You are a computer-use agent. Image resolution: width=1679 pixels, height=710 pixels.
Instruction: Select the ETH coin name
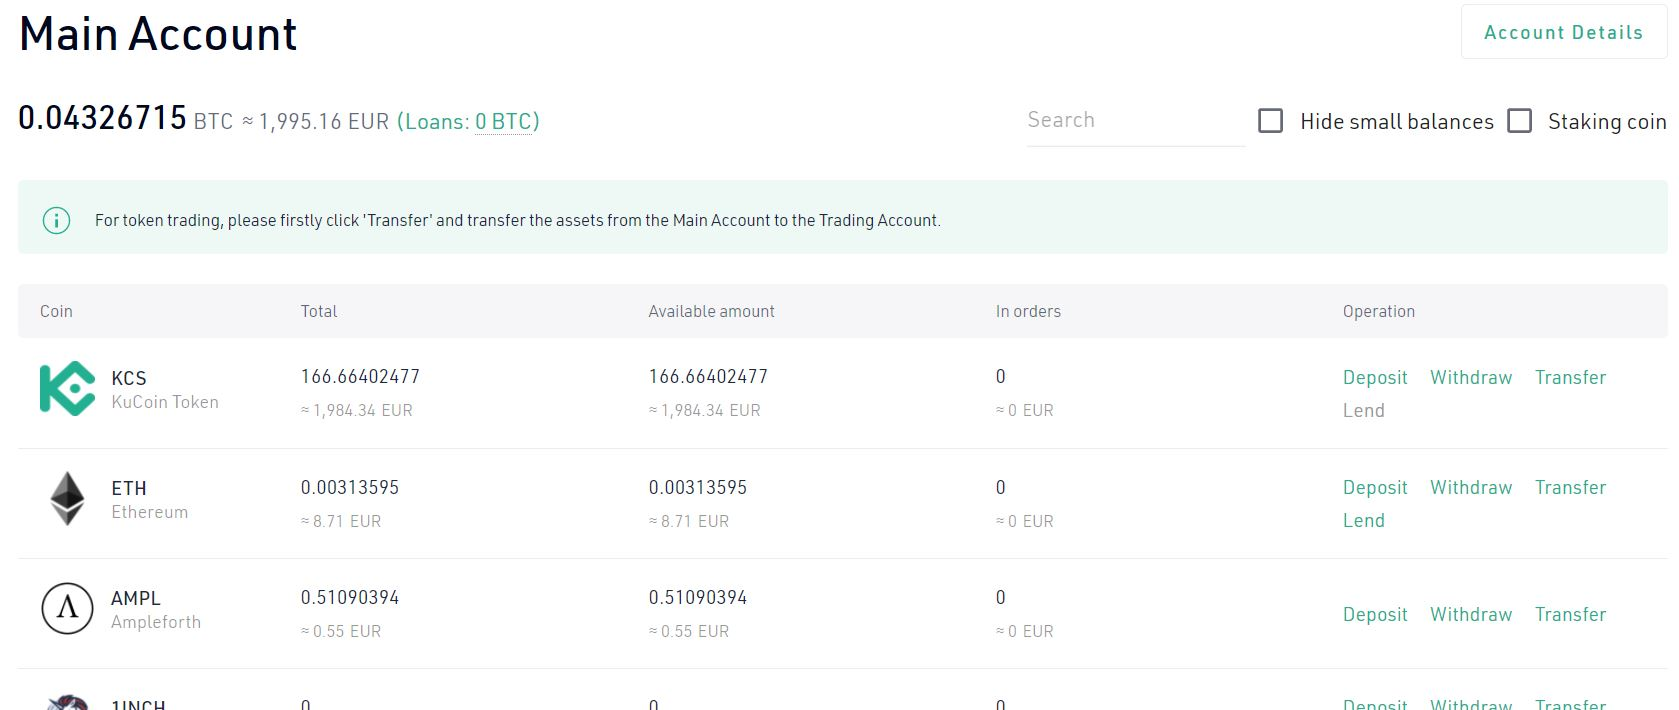click(129, 488)
